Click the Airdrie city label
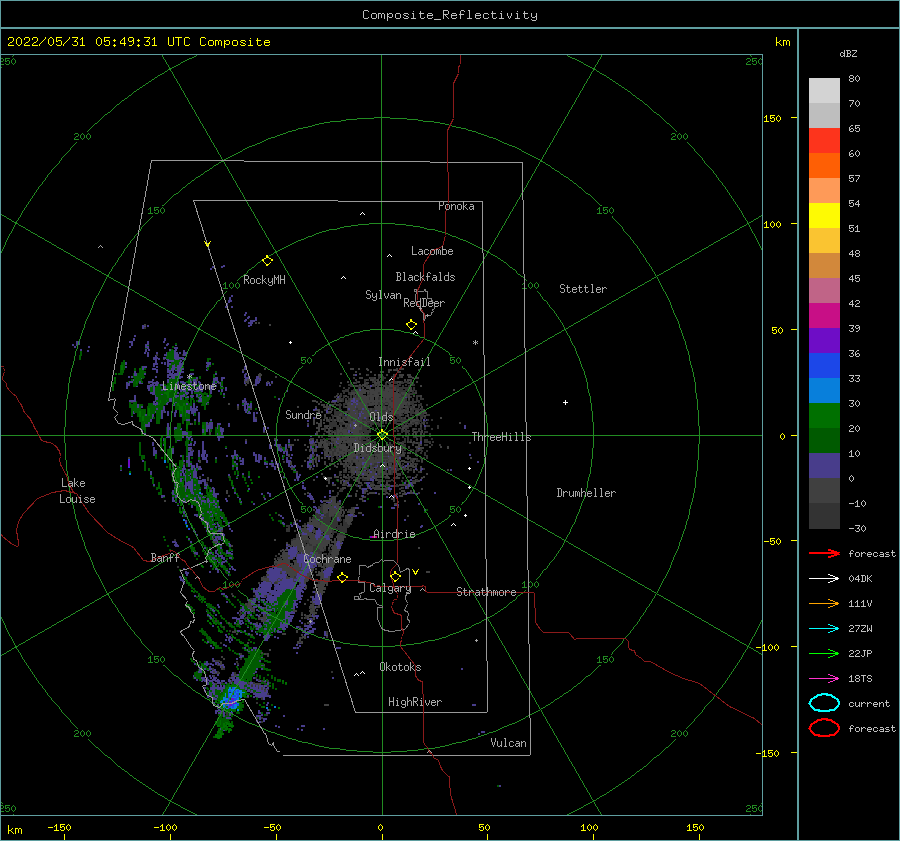The height and width of the screenshot is (841, 900). (x=394, y=534)
